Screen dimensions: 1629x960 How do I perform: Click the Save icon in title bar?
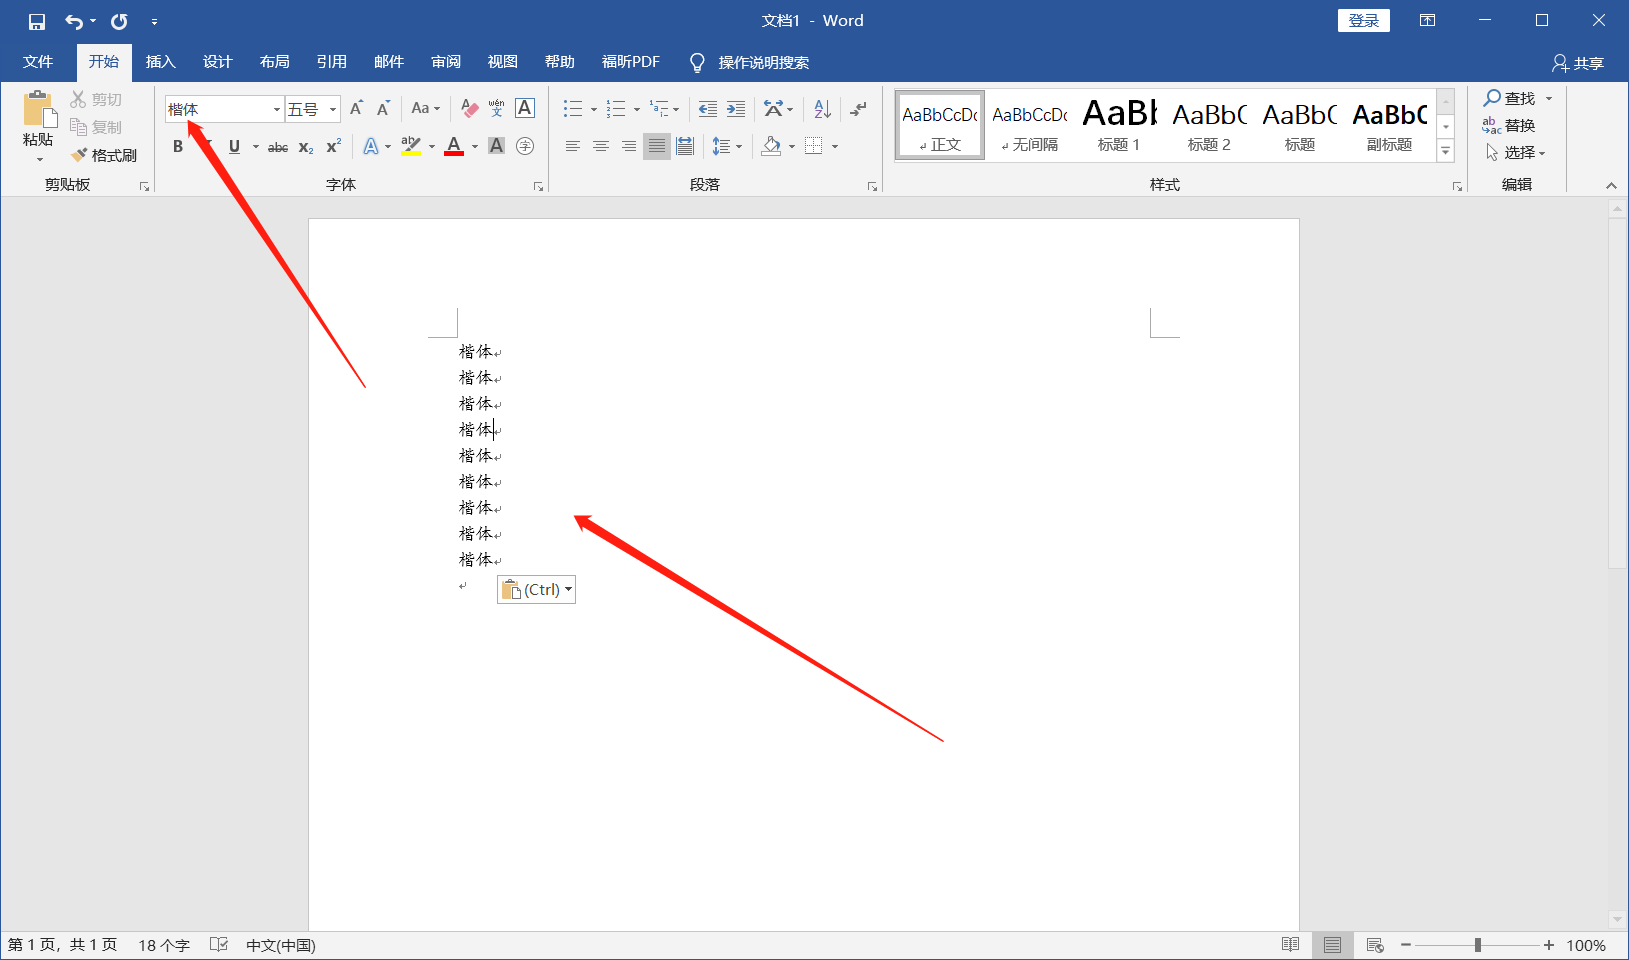(x=37, y=21)
